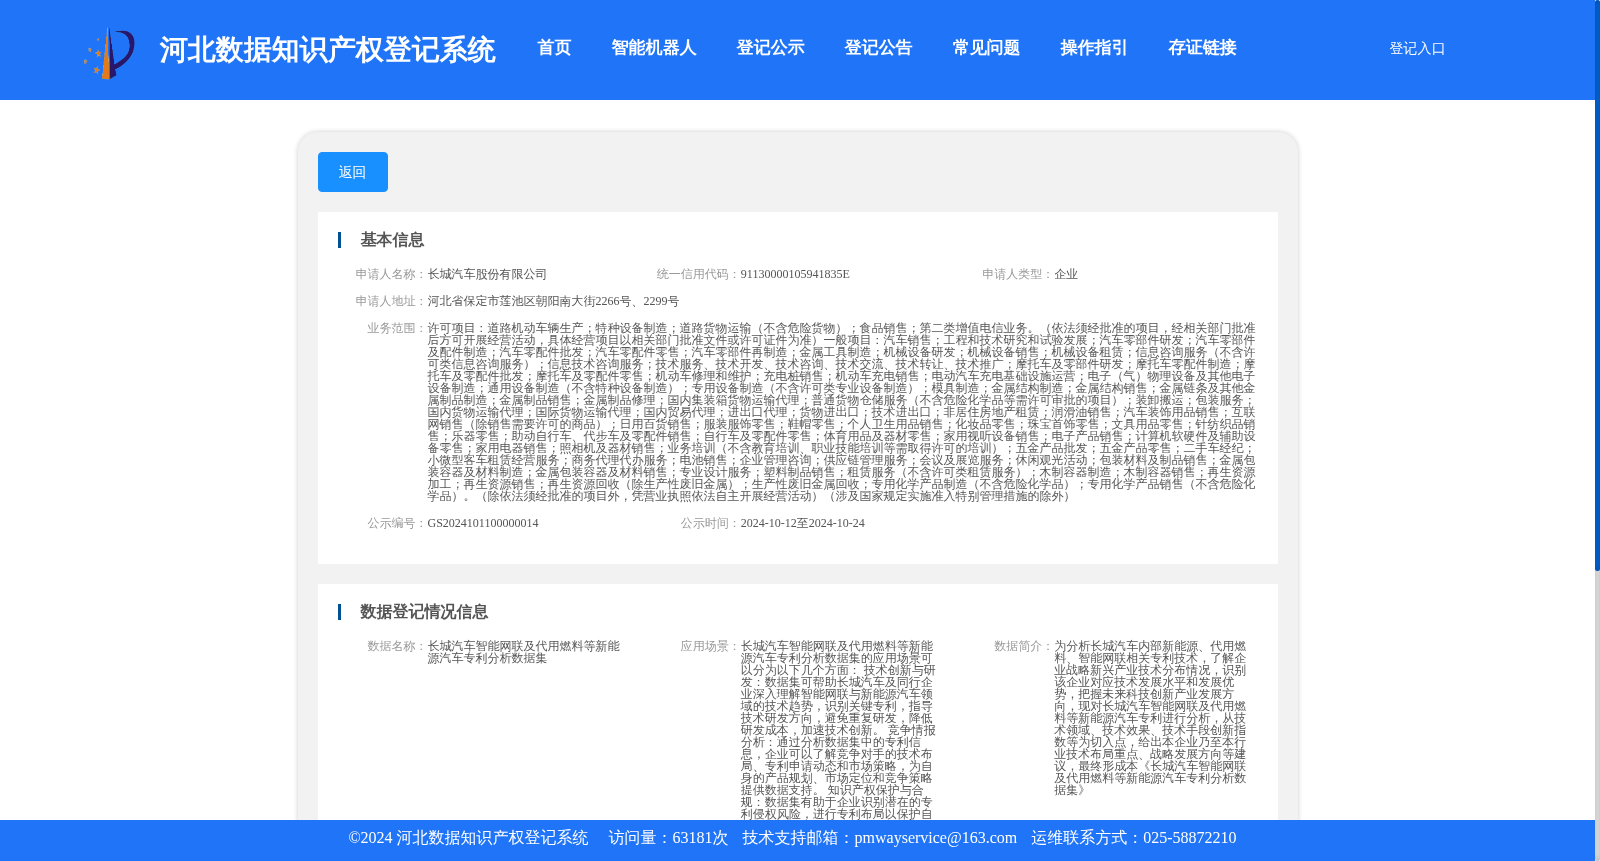This screenshot has width=1600, height=861.
Task: Open 常见问题 section
Action: point(986,48)
